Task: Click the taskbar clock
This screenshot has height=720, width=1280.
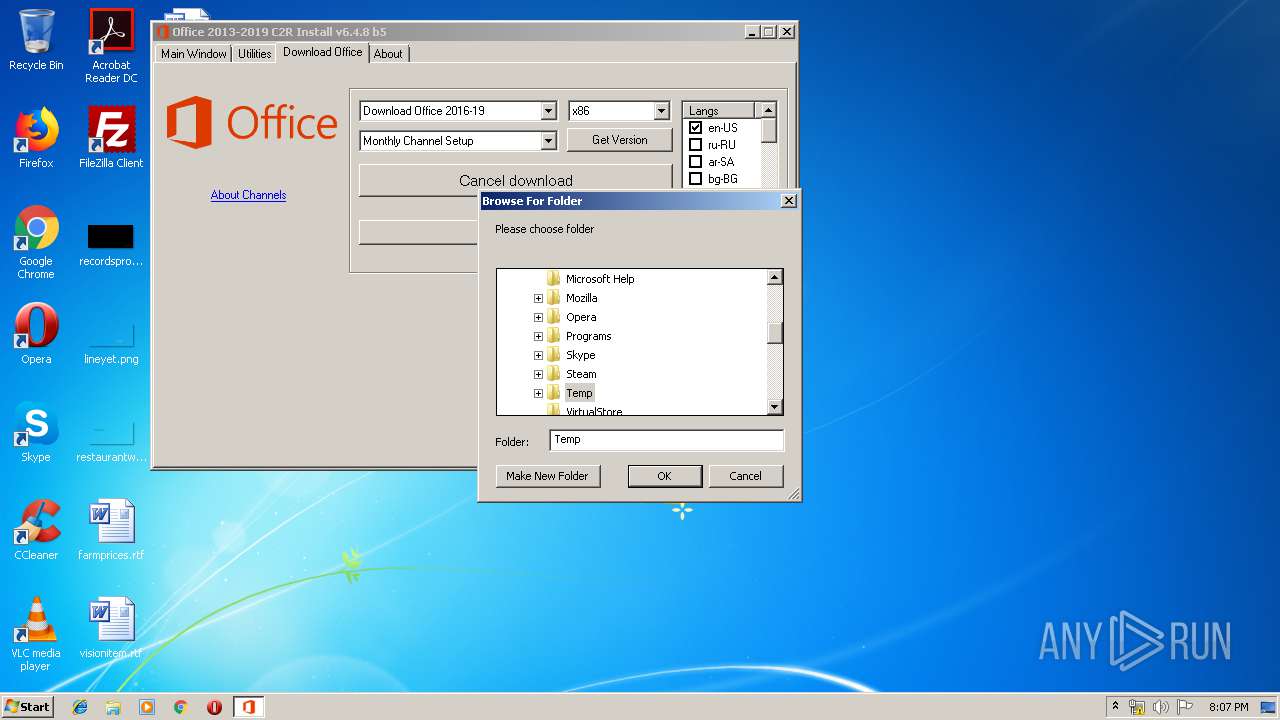Action: [x=1228, y=707]
